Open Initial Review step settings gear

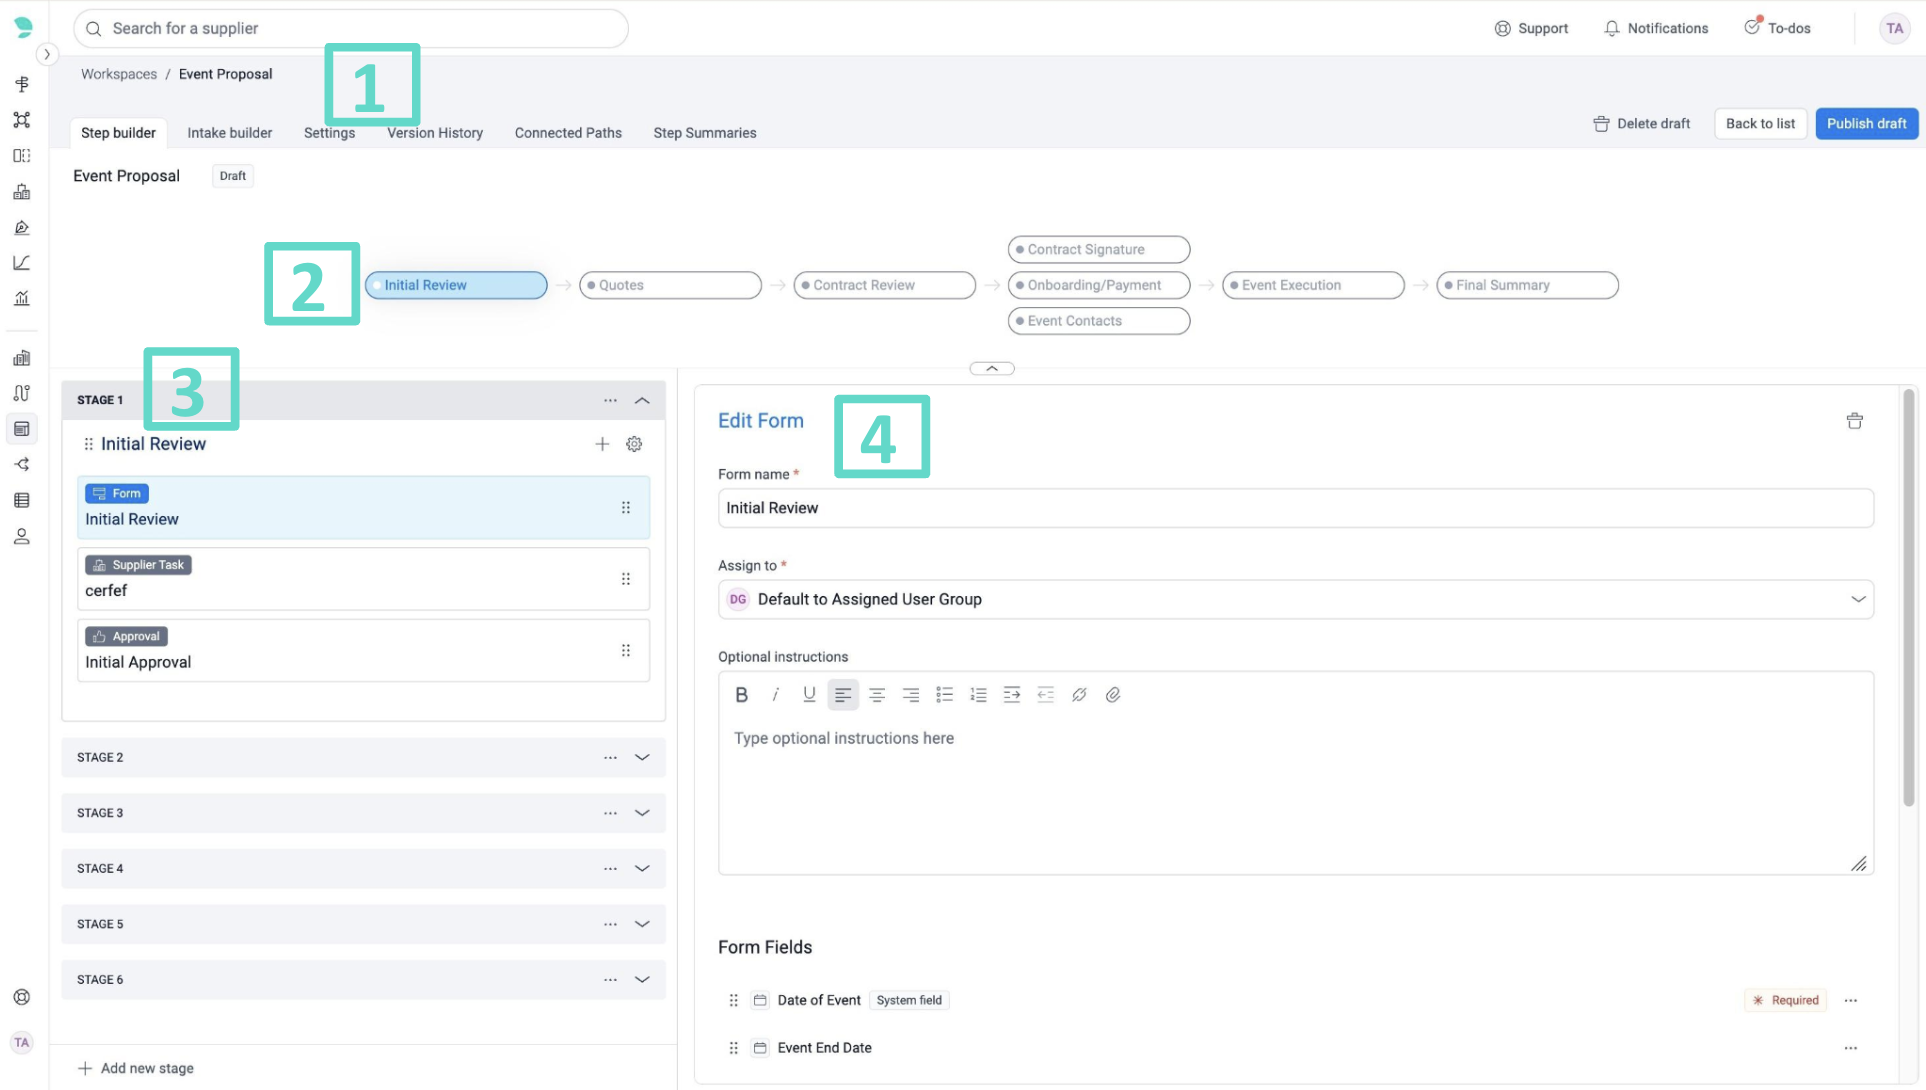(x=634, y=444)
